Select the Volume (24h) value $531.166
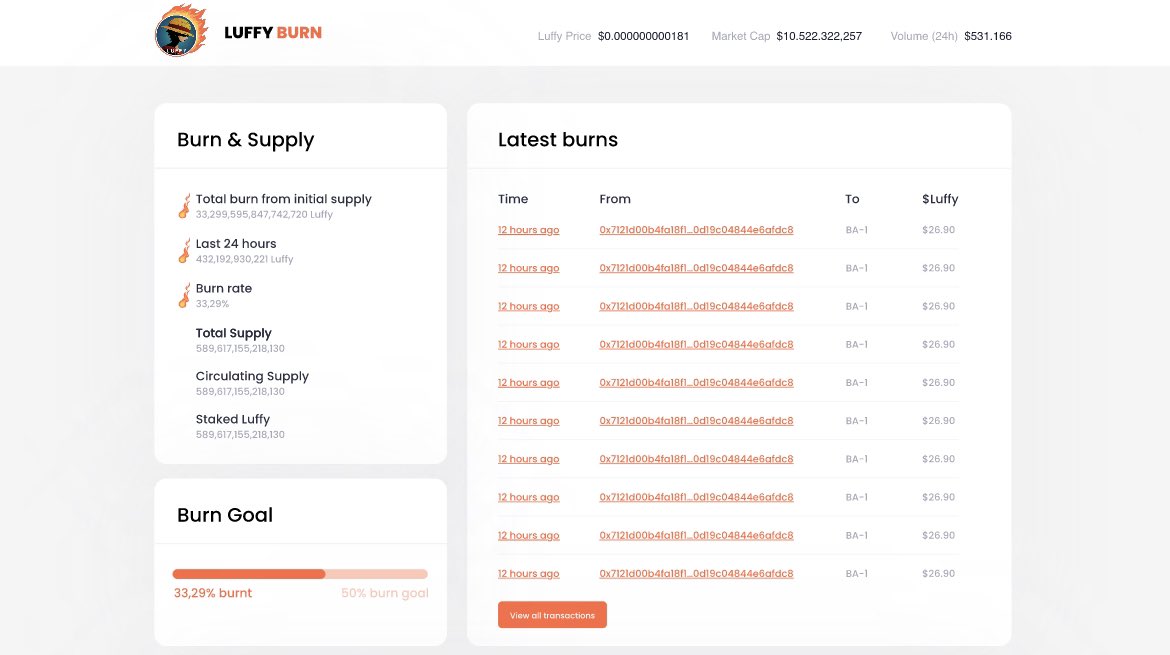This screenshot has width=1170, height=655. pos(988,36)
